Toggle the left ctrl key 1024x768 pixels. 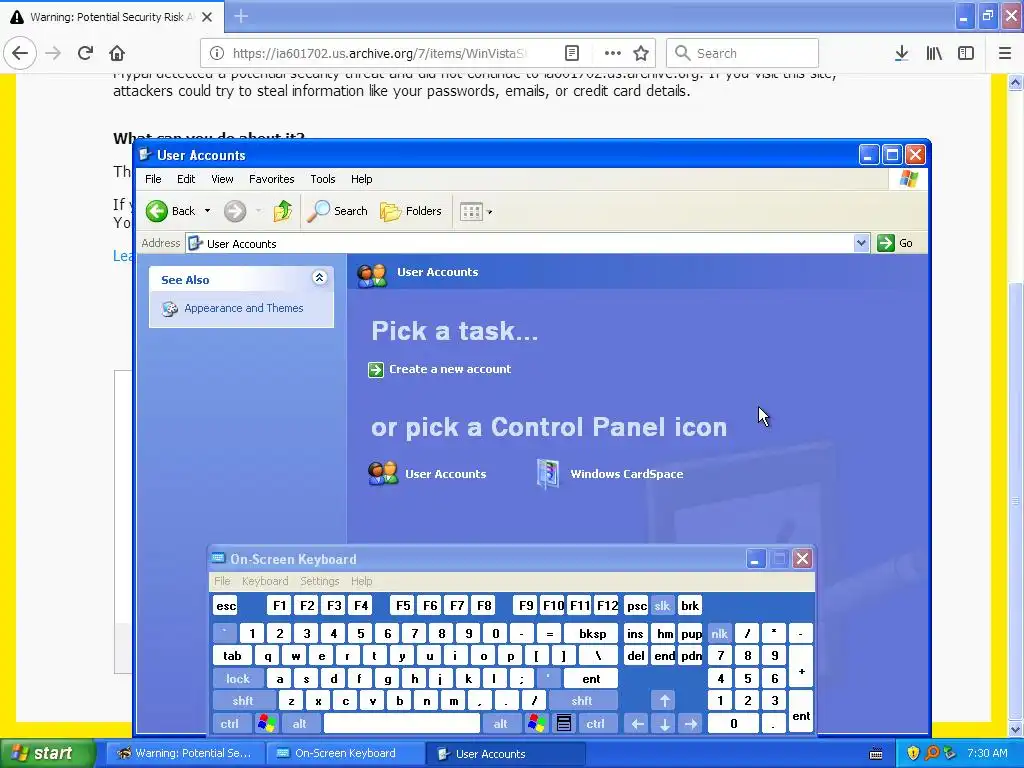click(229, 724)
